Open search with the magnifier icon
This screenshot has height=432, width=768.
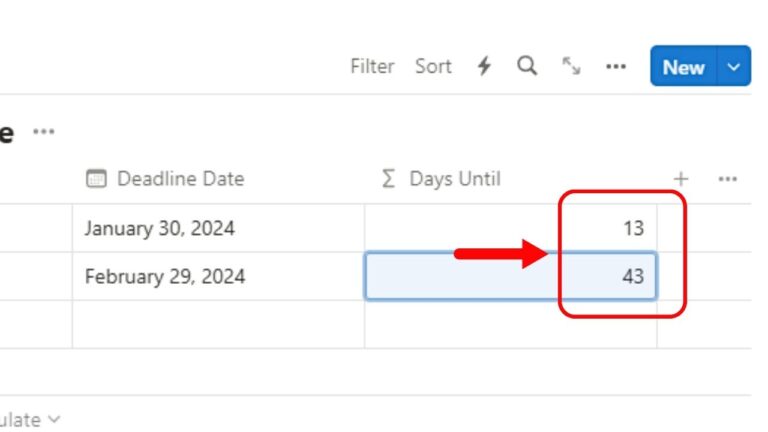pyautogui.click(x=527, y=66)
